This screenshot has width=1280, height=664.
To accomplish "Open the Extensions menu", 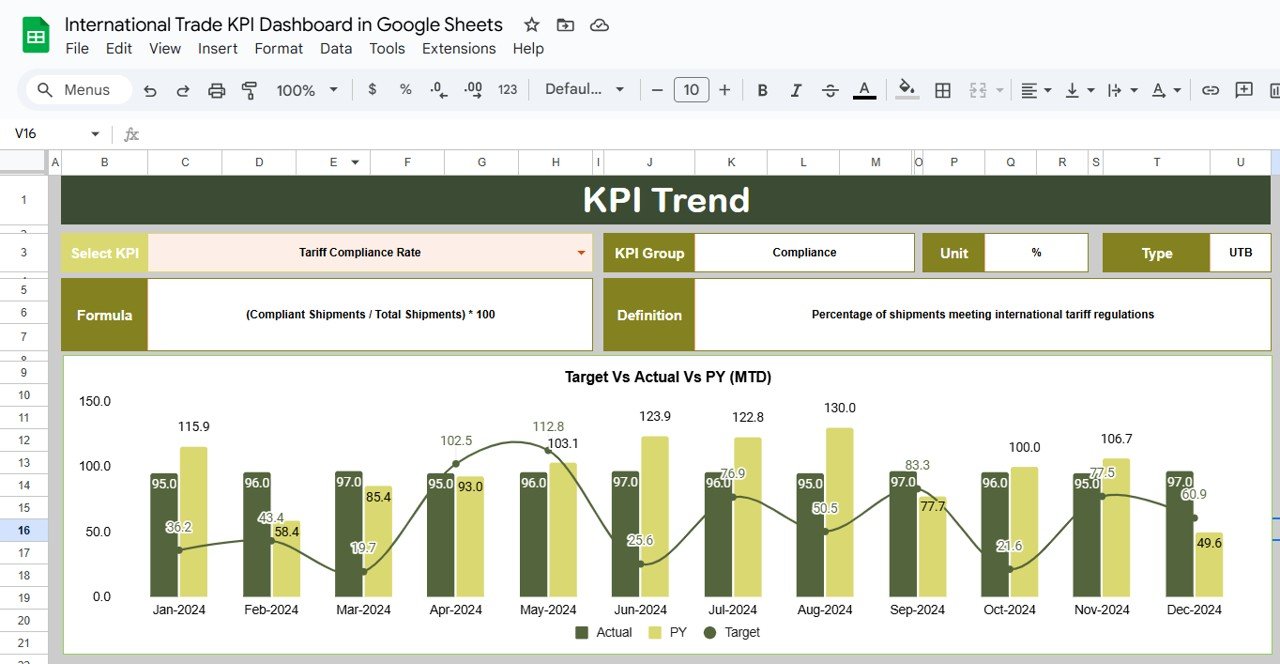I will point(459,48).
